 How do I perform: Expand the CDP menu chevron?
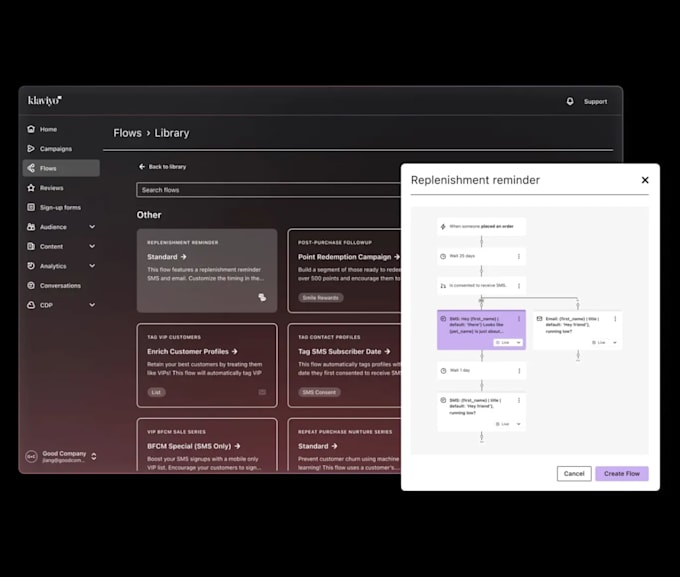92,305
